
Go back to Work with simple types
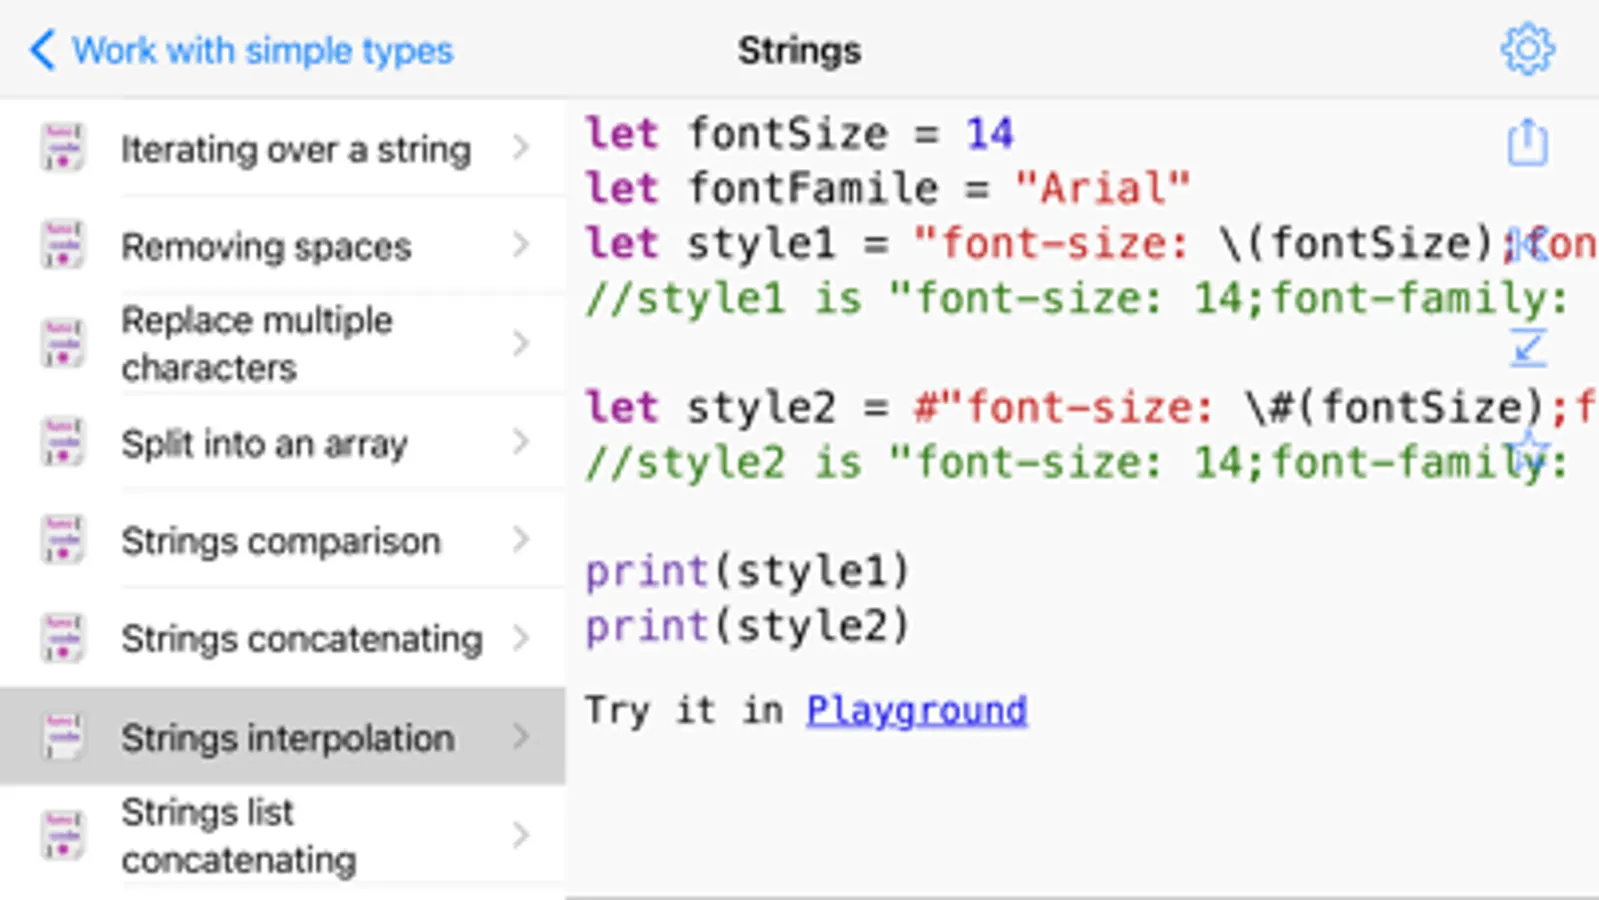pyautogui.click(x=242, y=50)
